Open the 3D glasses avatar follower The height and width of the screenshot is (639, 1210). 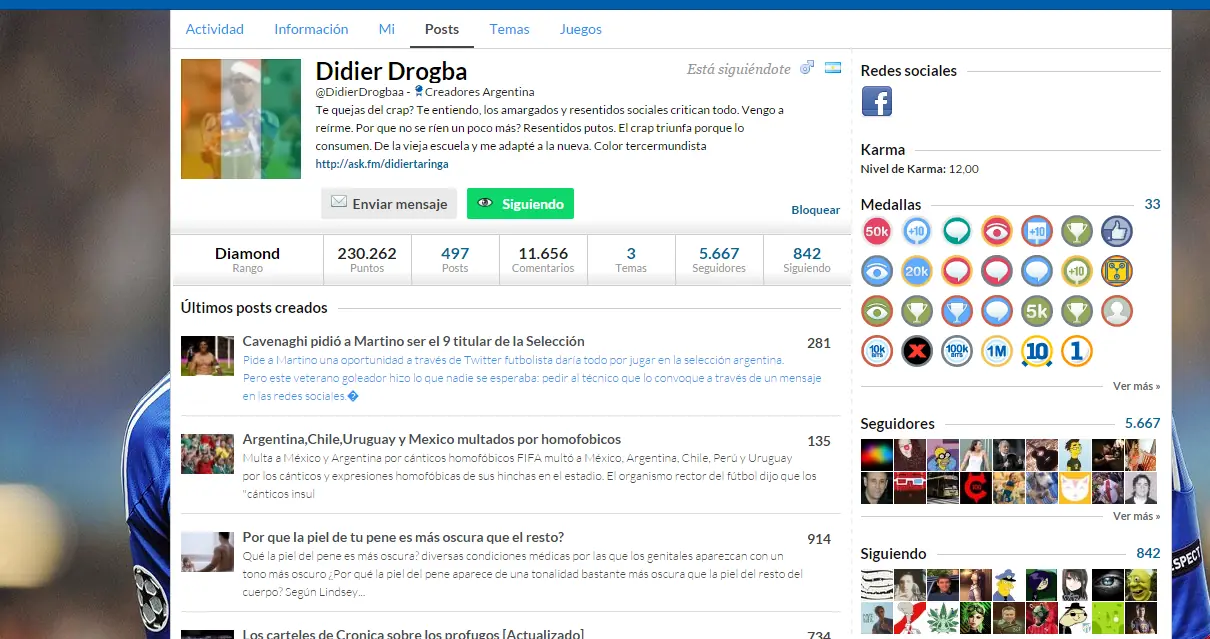pos(910,488)
